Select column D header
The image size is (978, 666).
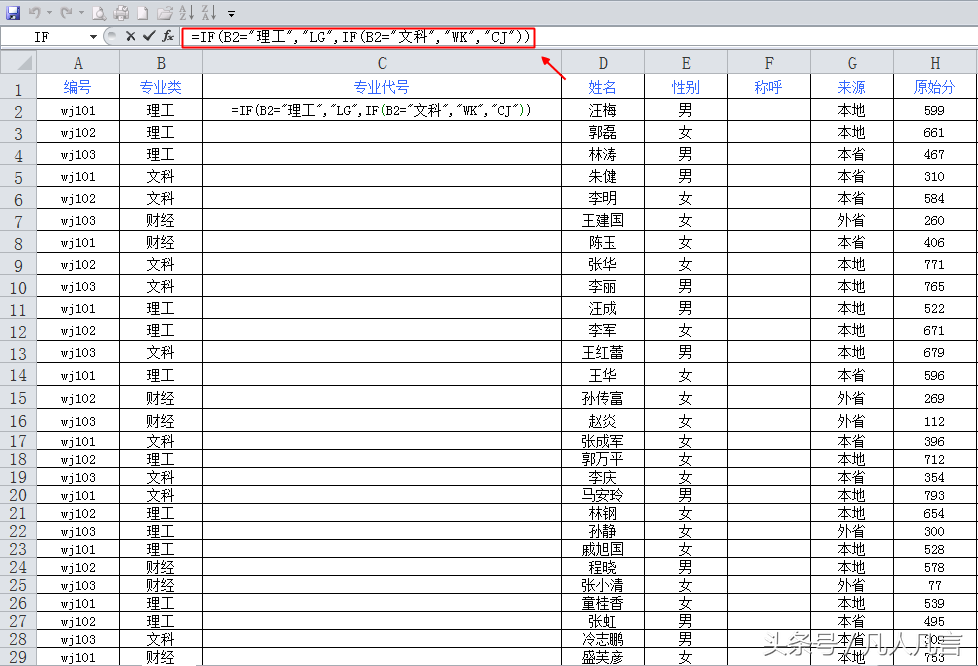(x=603, y=62)
